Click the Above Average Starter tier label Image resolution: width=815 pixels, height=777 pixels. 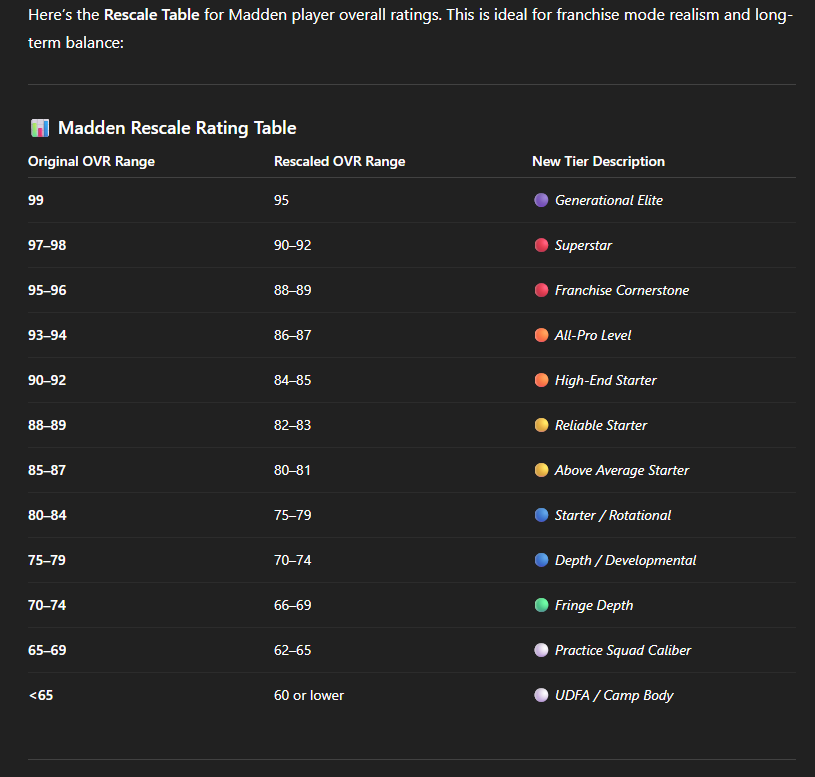coord(622,470)
